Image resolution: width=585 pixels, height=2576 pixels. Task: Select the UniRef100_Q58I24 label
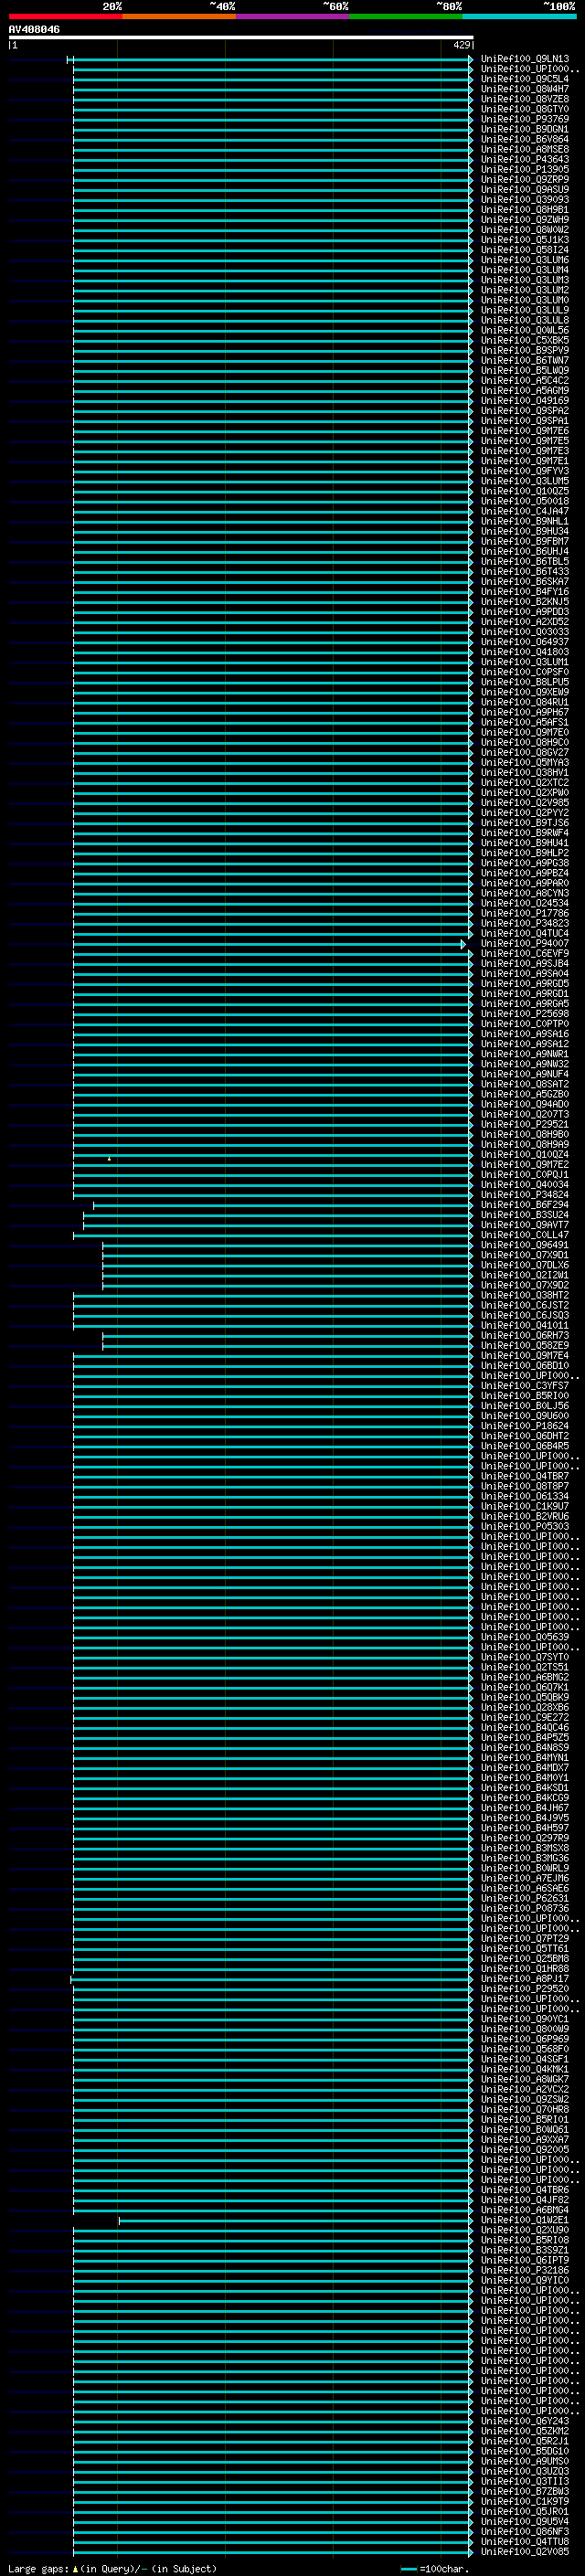point(525,250)
